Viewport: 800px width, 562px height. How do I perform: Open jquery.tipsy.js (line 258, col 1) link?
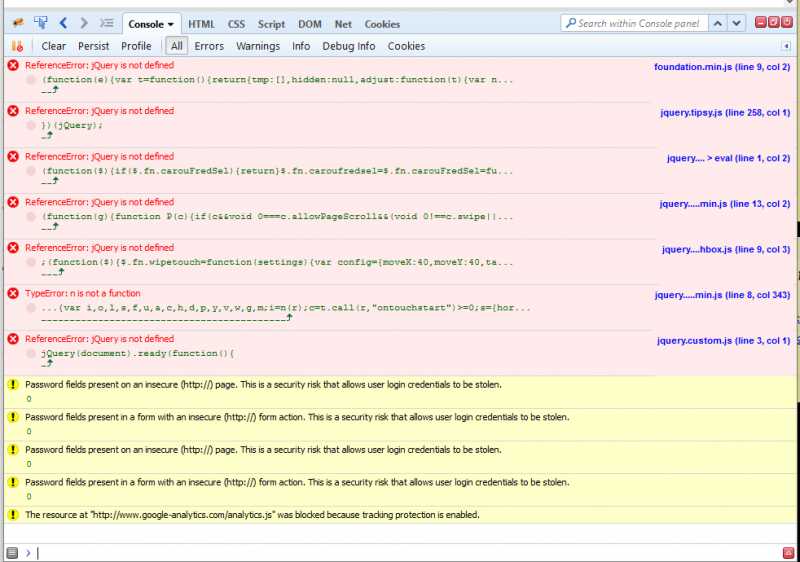(x=725, y=112)
